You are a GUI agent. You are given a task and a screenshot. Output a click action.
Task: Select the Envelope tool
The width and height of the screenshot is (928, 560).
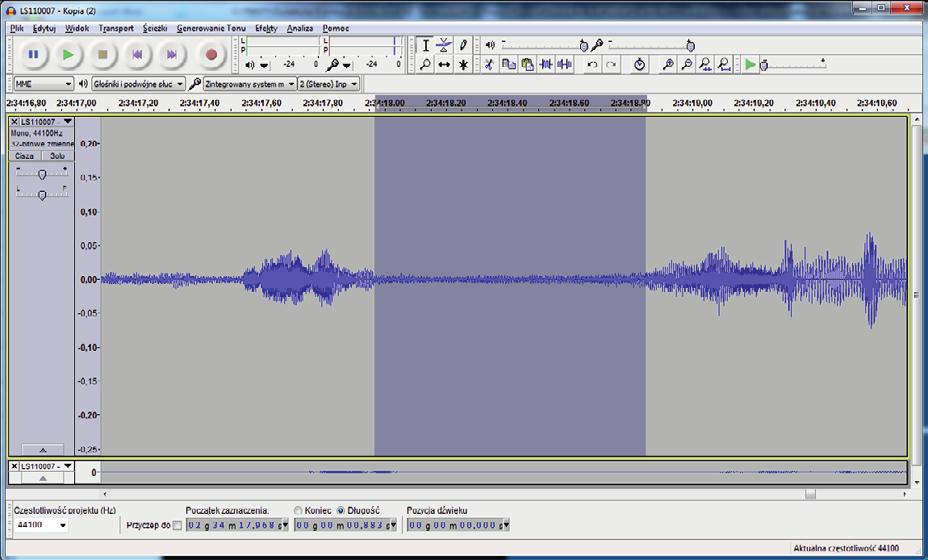pos(444,46)
